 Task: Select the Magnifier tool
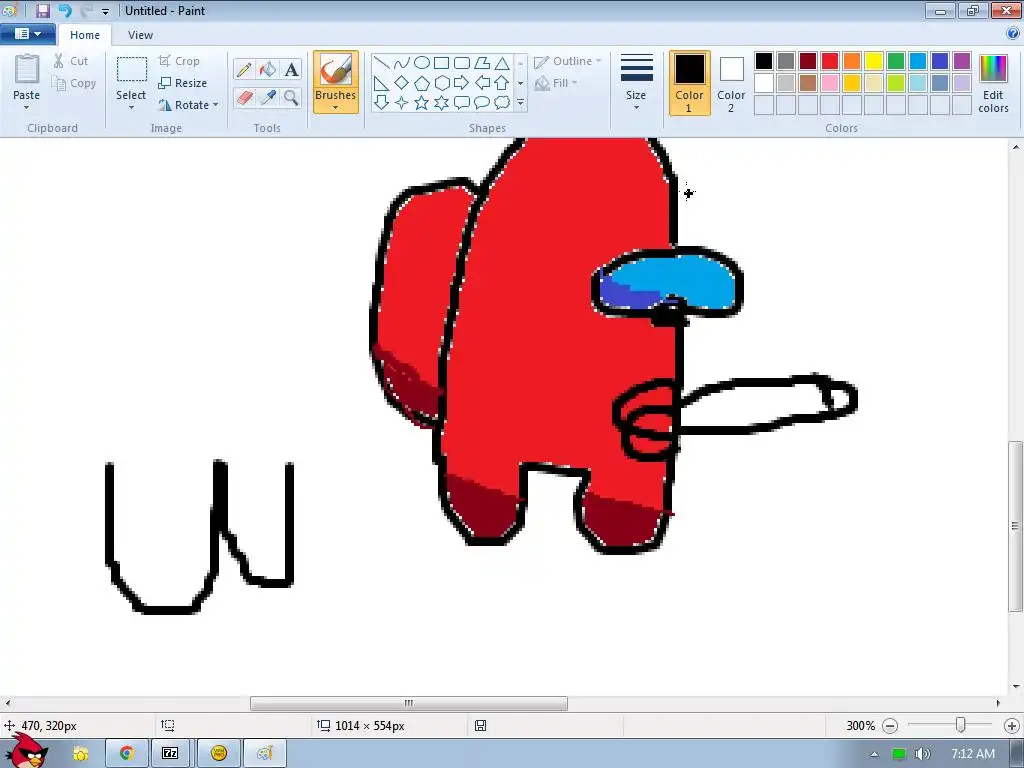(291, 97)
